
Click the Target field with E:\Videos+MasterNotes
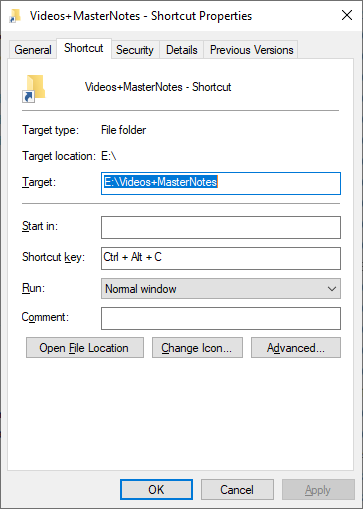pyautogui.click(x=221, y=183)
